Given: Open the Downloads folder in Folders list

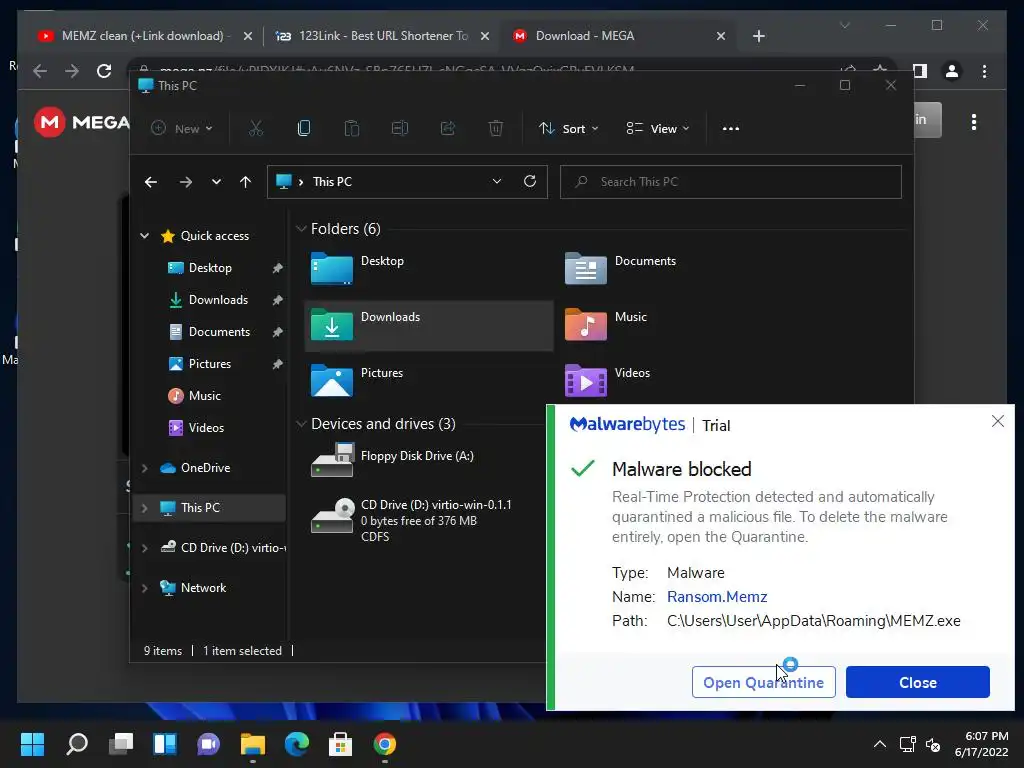Looking at the screenshot, I should pos(429,326).
